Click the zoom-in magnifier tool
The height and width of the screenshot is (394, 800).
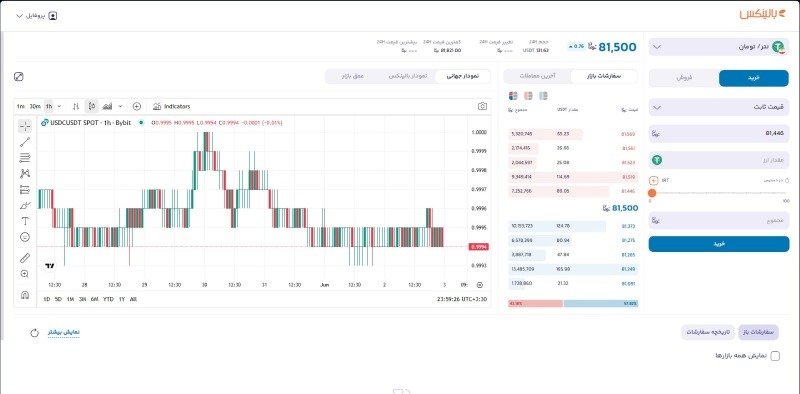(x=25, y=274)
